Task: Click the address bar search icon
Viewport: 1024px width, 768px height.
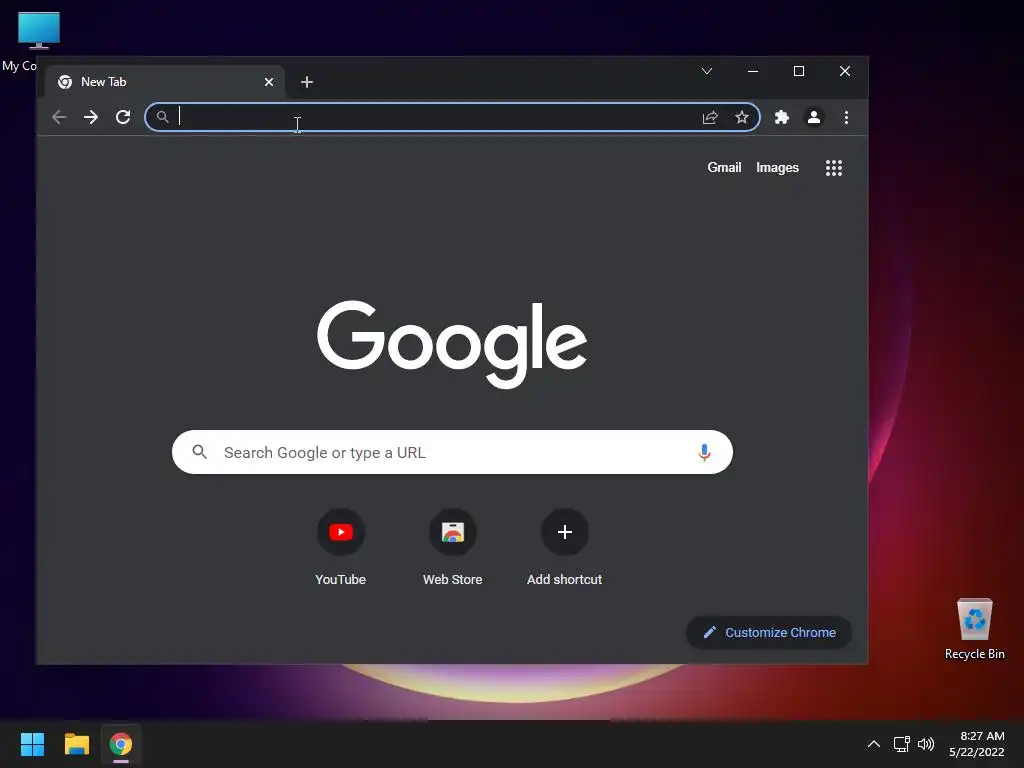Action: (x=163, y=117)
